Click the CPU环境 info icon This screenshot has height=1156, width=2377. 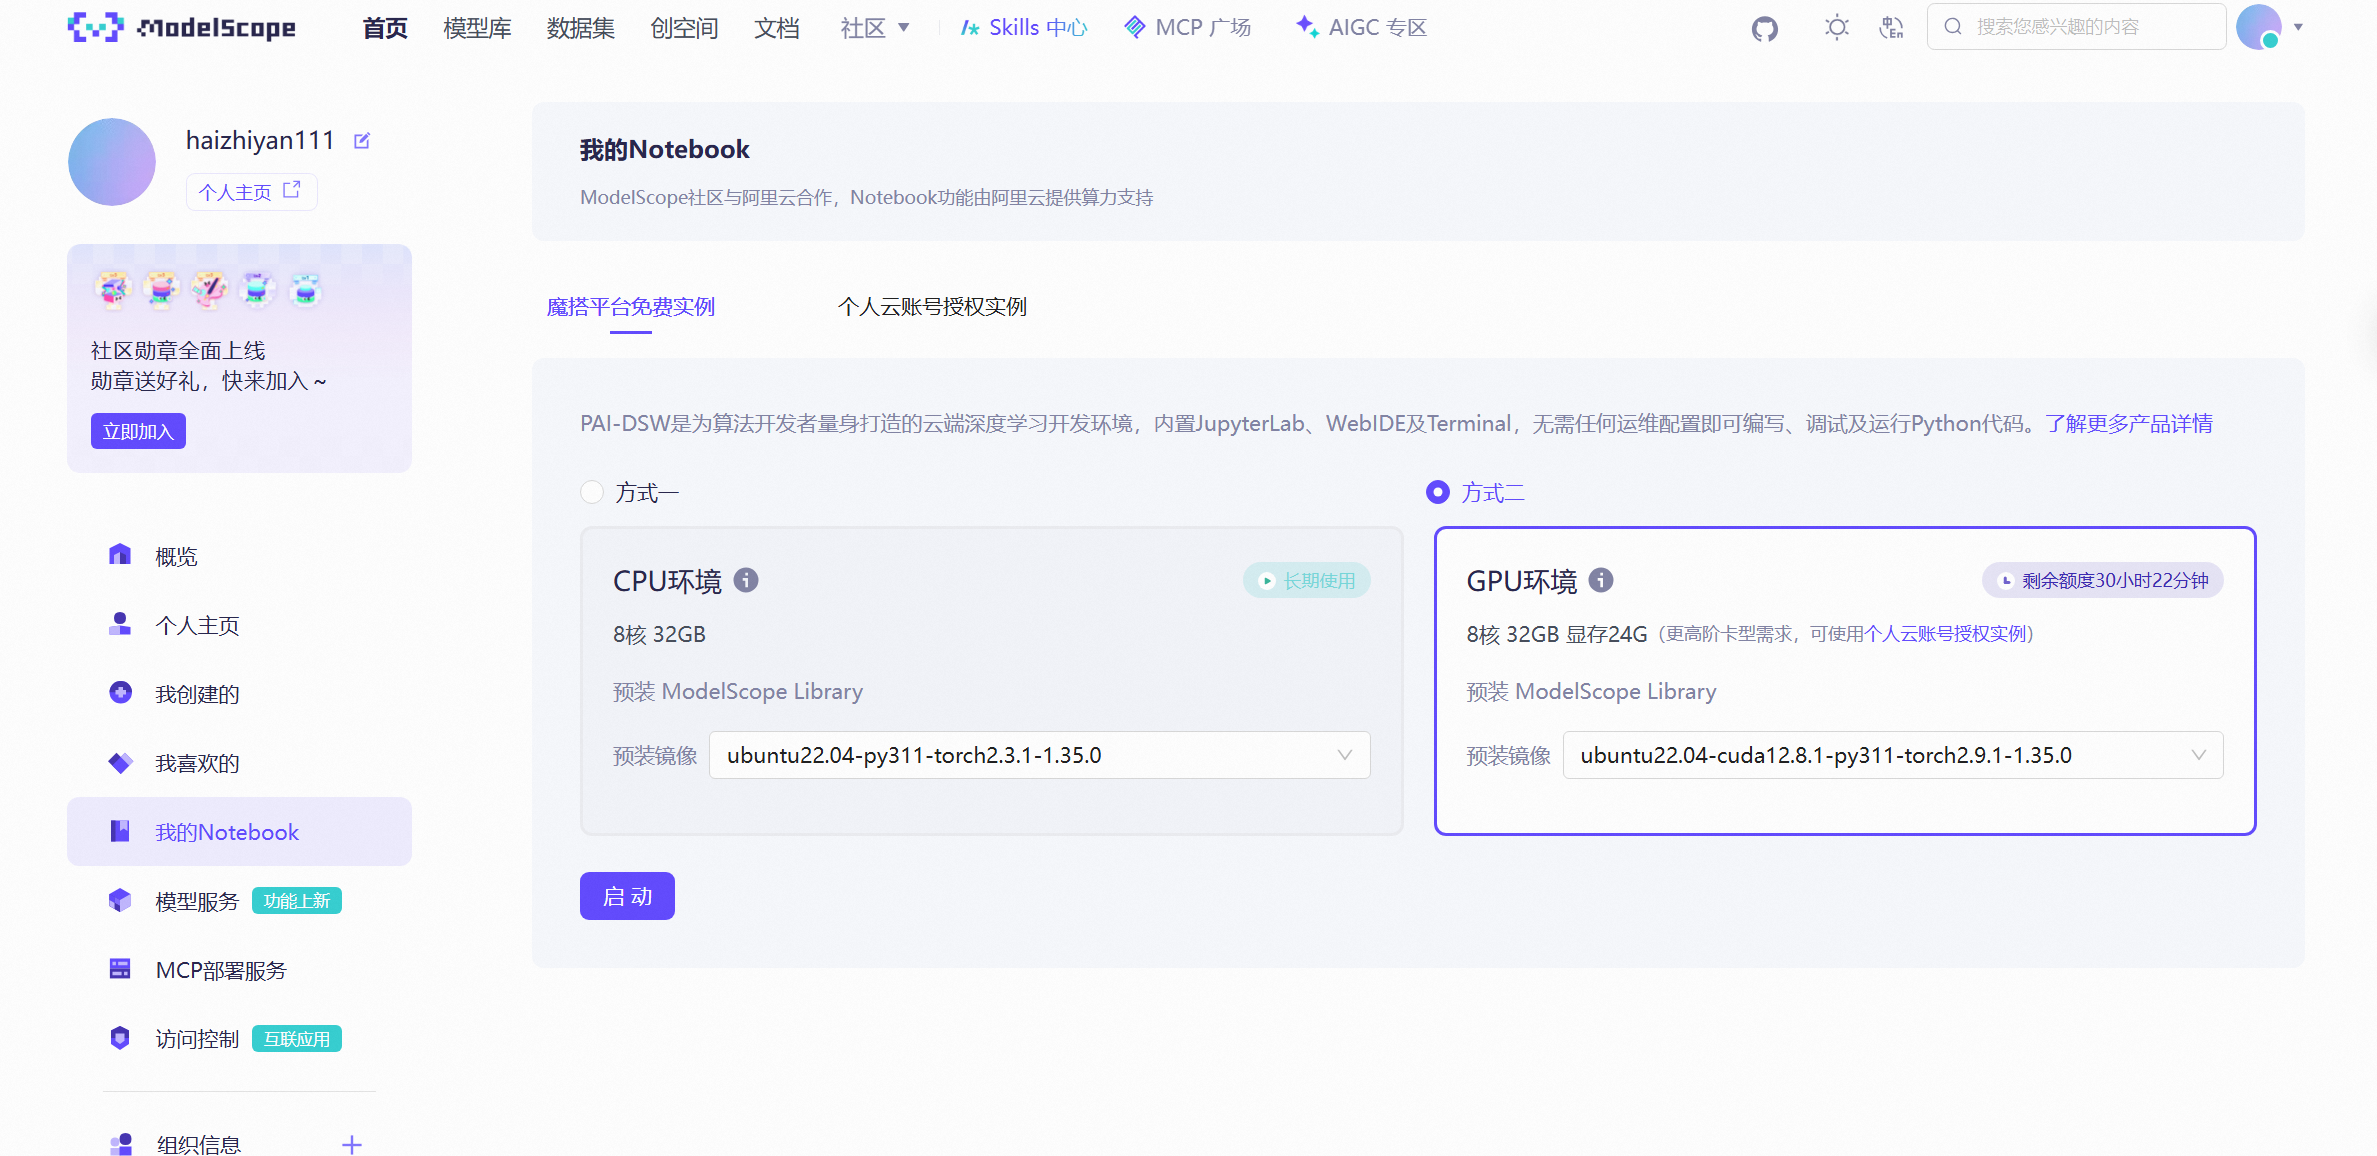[x=746, y=580]
